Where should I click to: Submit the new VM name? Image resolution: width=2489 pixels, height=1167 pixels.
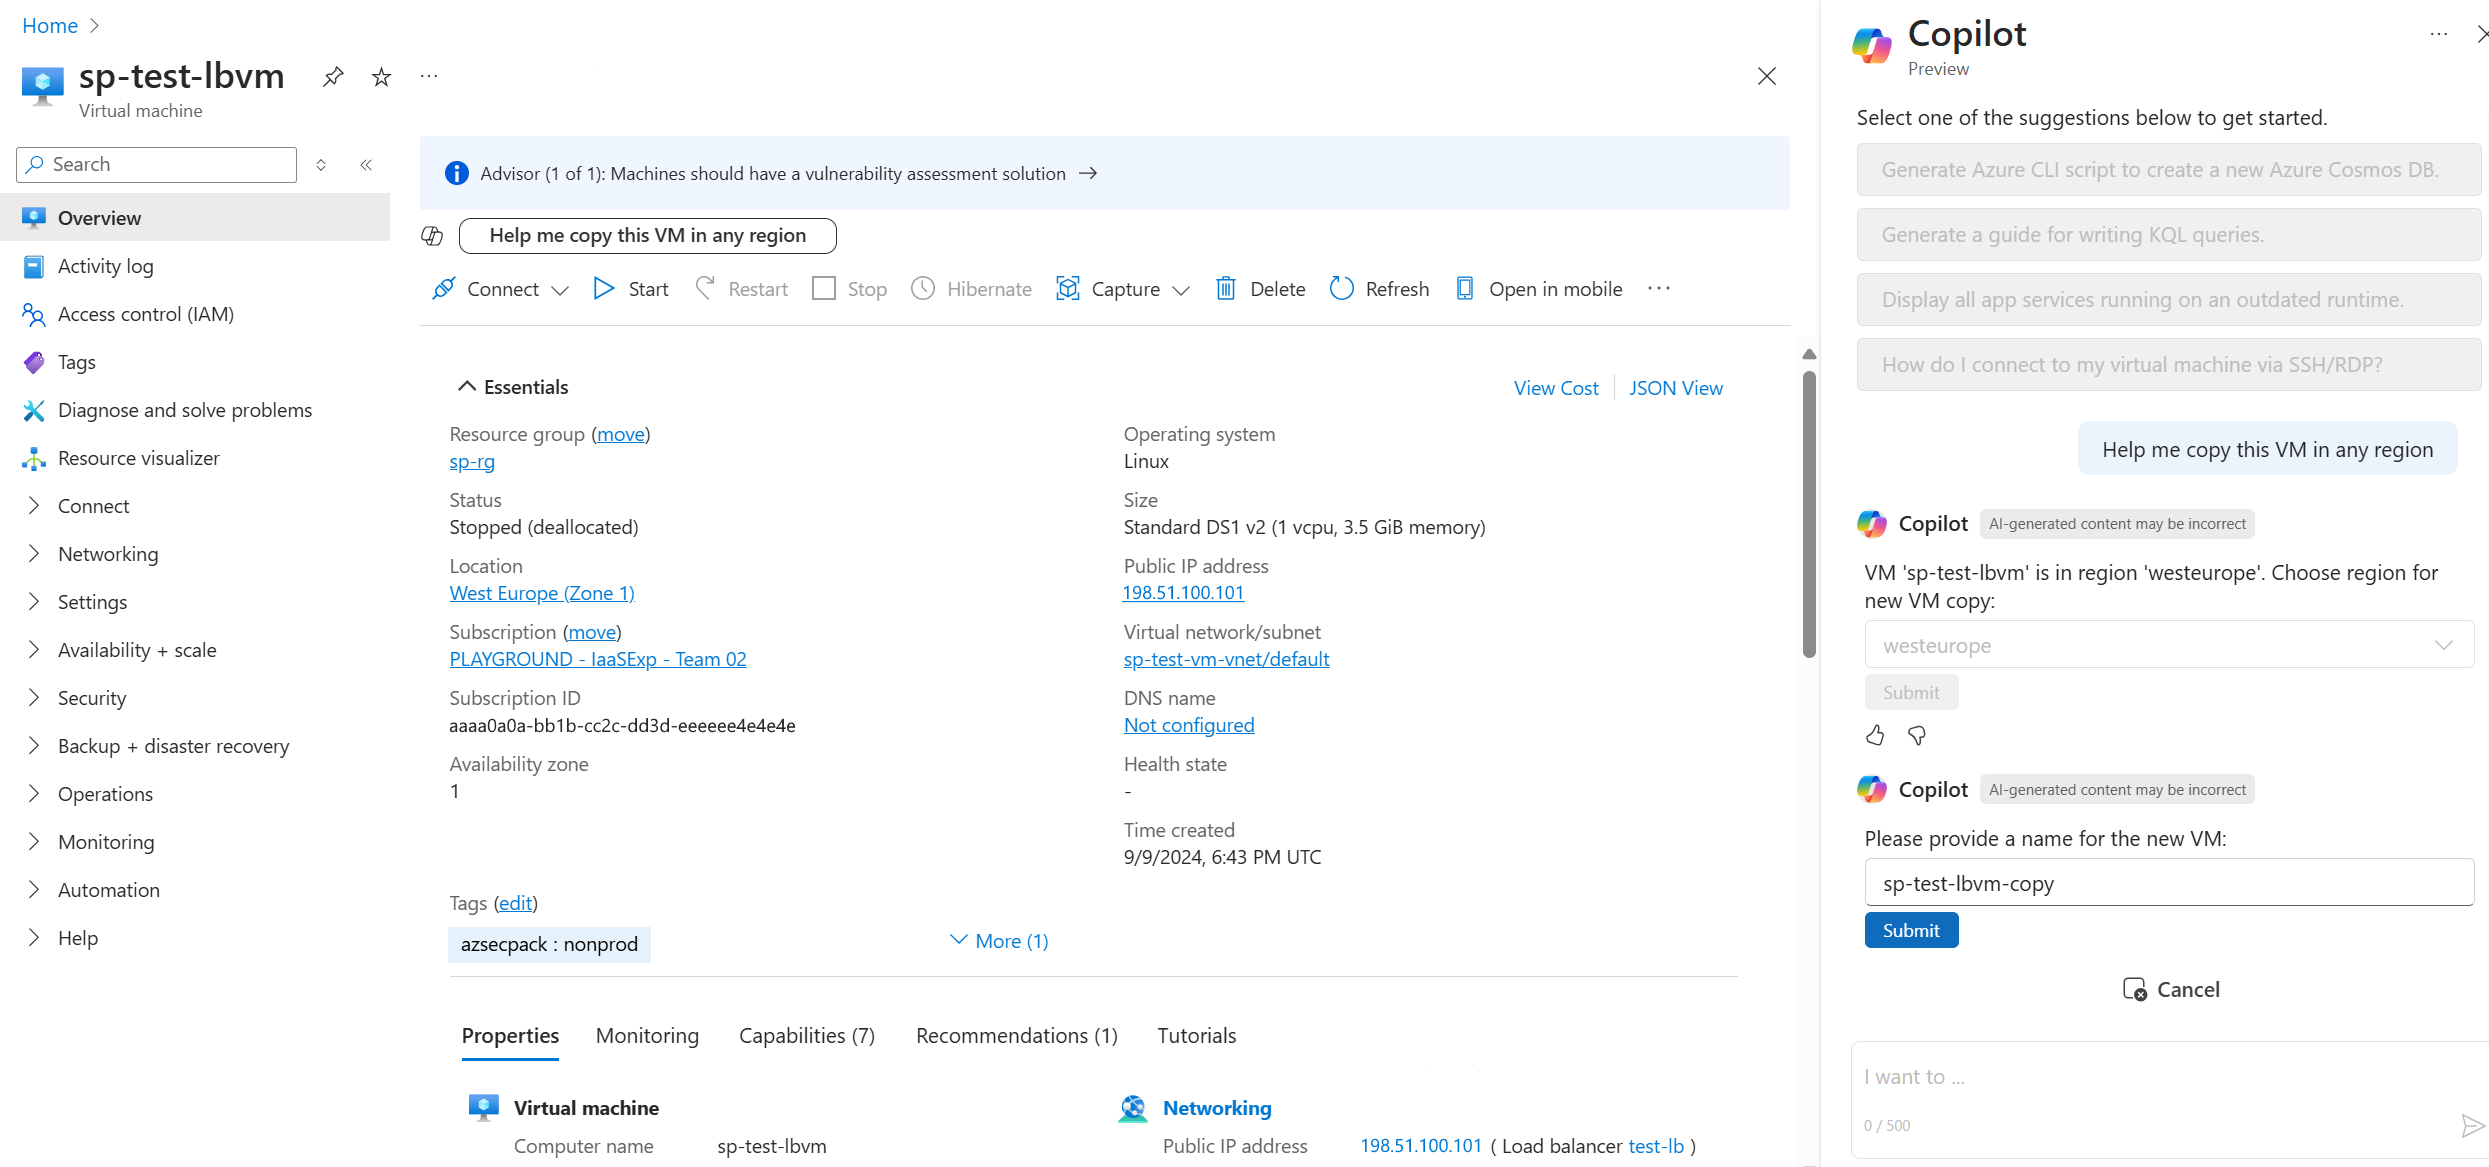click(x=1911, y=931)
